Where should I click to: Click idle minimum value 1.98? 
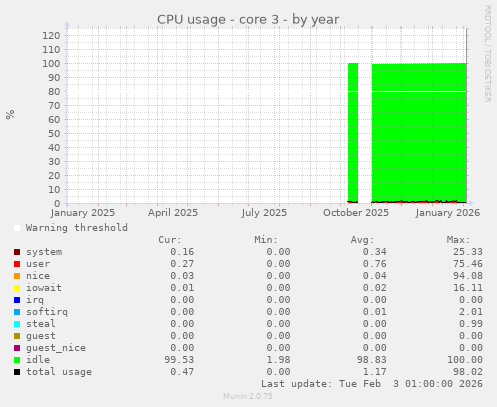point(278,360)
